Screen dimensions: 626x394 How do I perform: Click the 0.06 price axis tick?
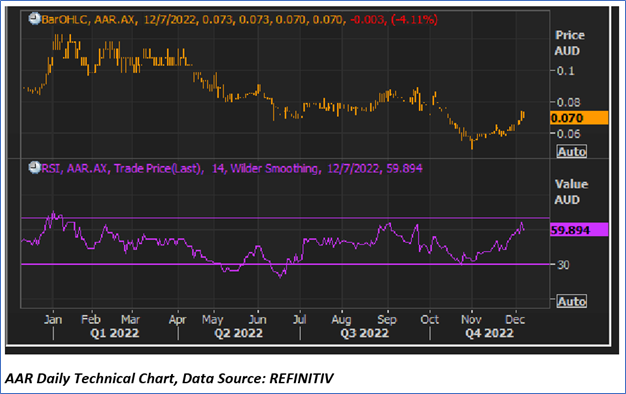click(569, 134)
